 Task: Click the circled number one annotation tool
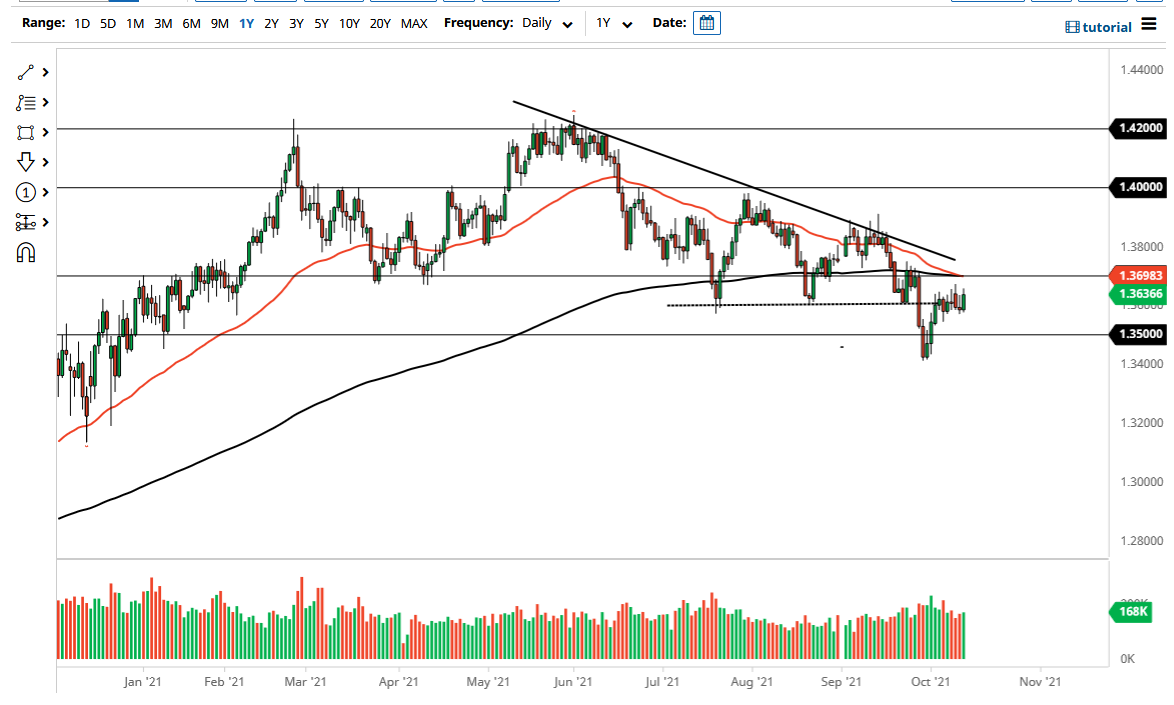point(25,192)
